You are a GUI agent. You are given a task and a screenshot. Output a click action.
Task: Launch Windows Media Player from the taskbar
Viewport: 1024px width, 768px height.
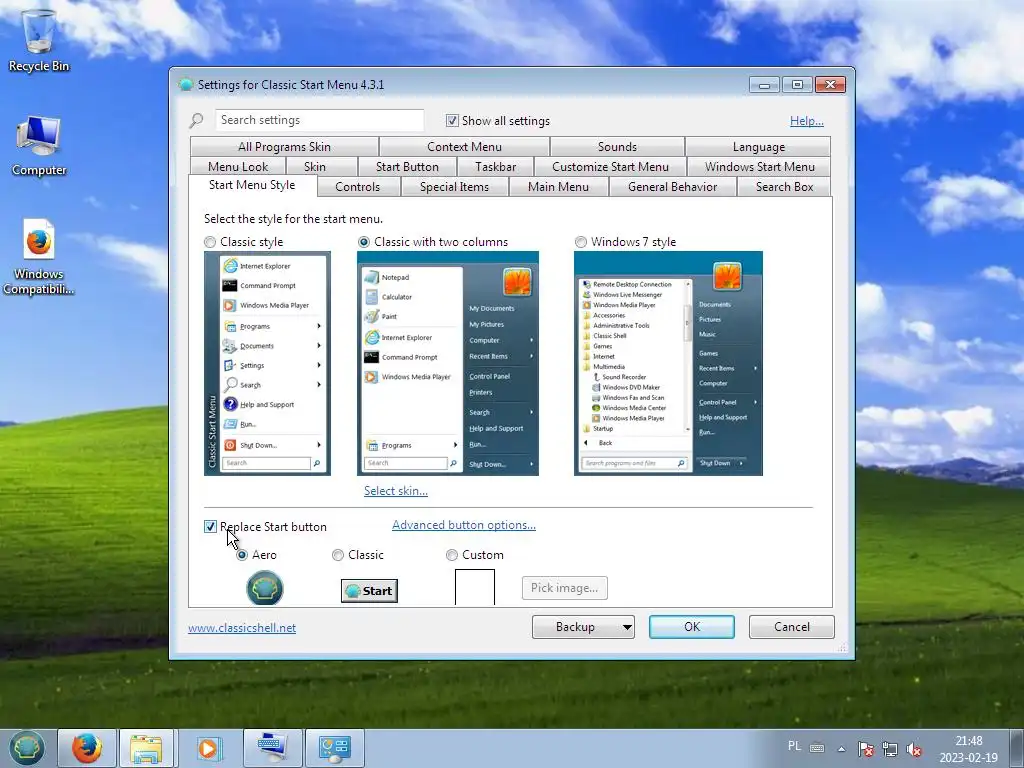point(208,748)
